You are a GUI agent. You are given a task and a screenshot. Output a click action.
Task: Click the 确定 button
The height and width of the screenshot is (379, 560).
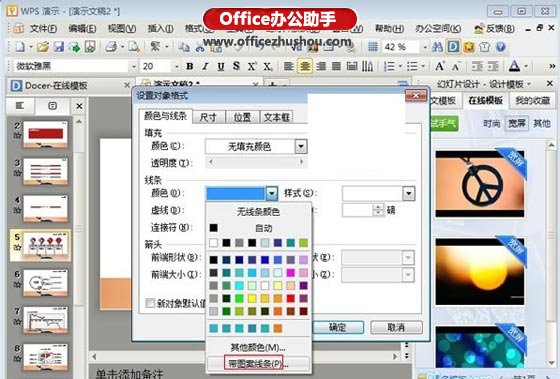[338, 327]
